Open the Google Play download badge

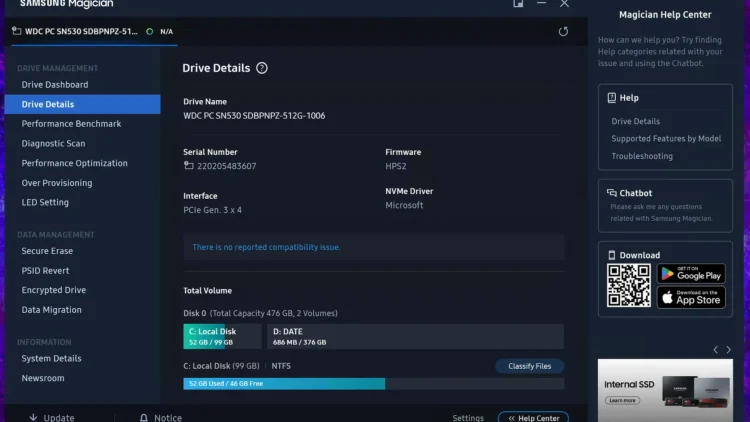click(691, 274)
